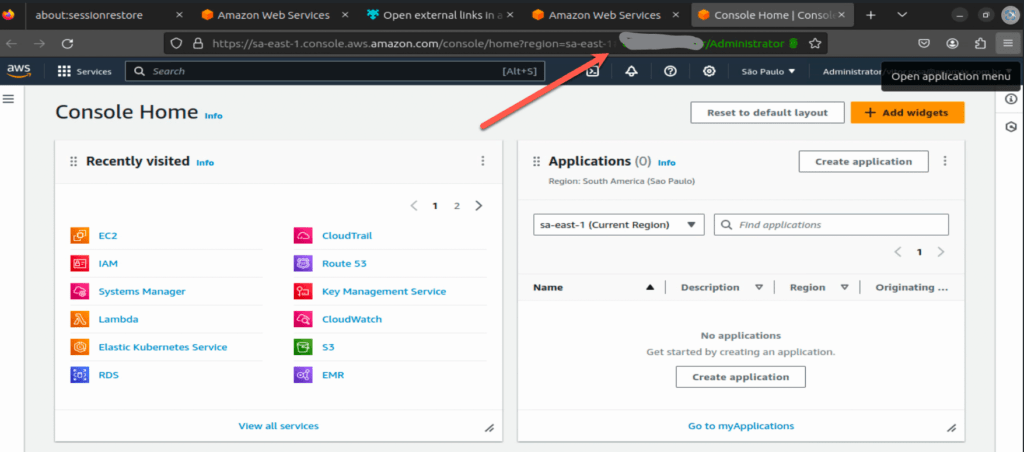
Task: Open Applications widget options menu
Action: [x=945, y=161]
